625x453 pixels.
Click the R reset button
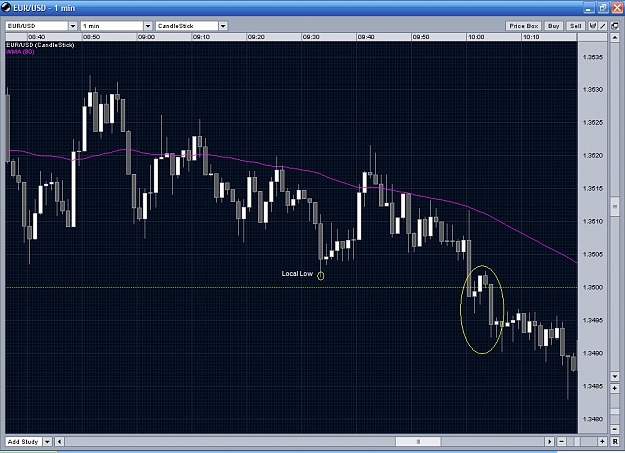[x=615, y=441]
